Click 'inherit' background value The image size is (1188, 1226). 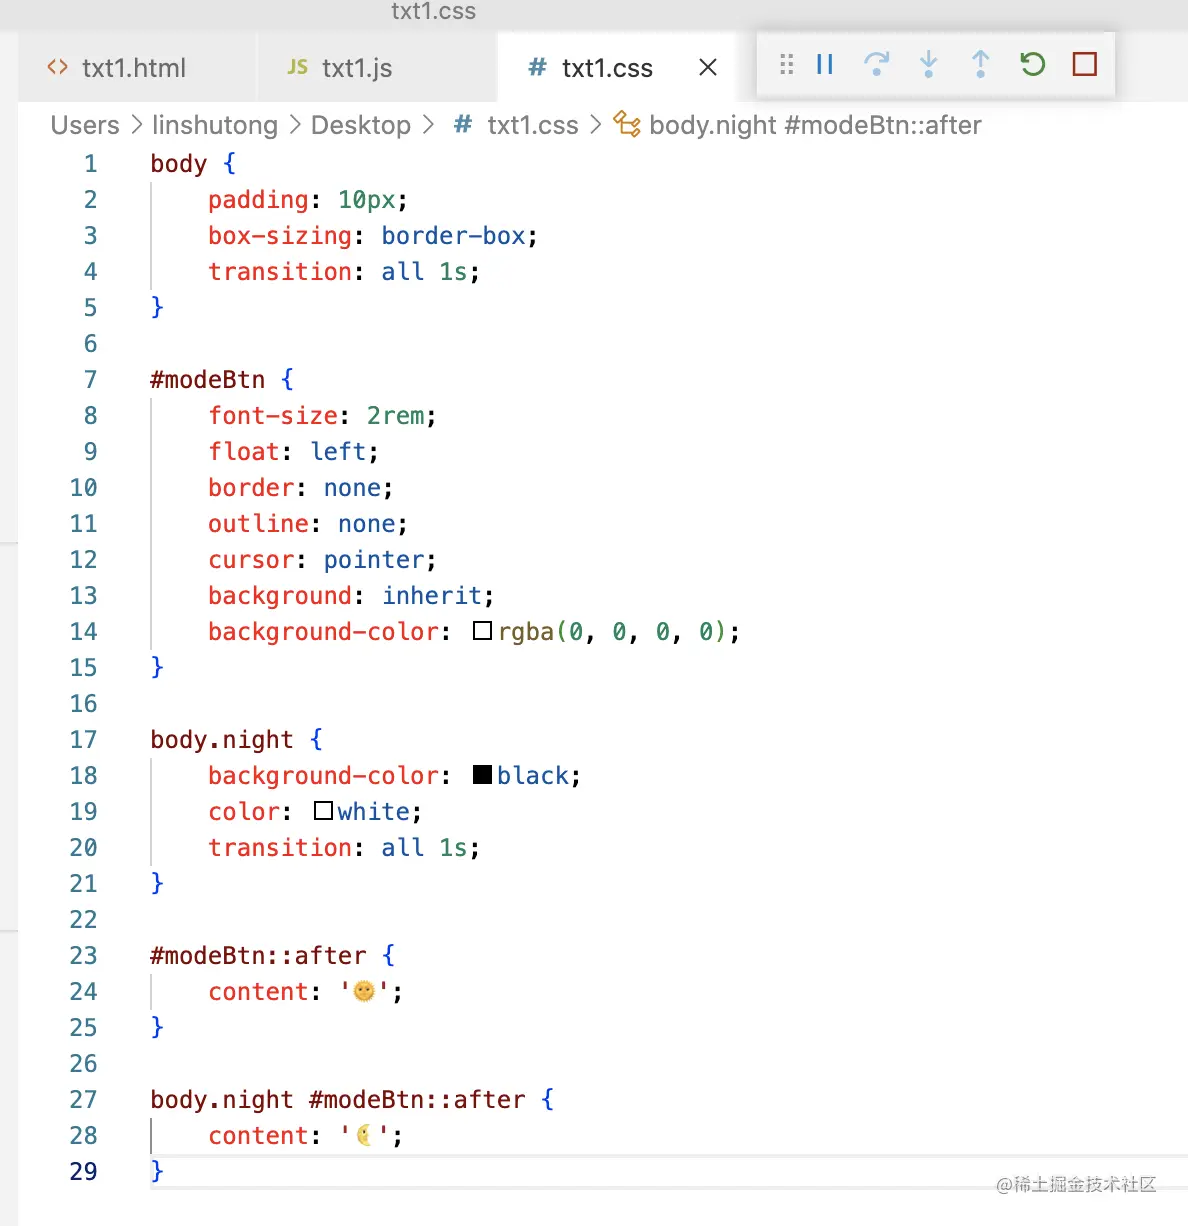(x=431, y=596)
